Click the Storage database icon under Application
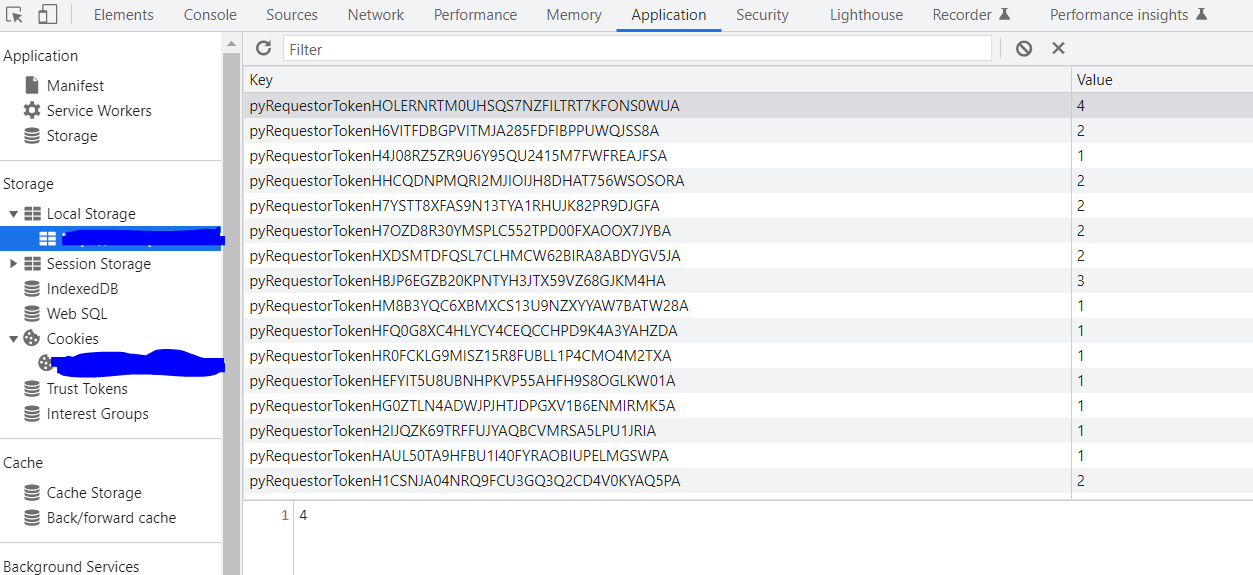1253x575 pixels. pos(32,135)
